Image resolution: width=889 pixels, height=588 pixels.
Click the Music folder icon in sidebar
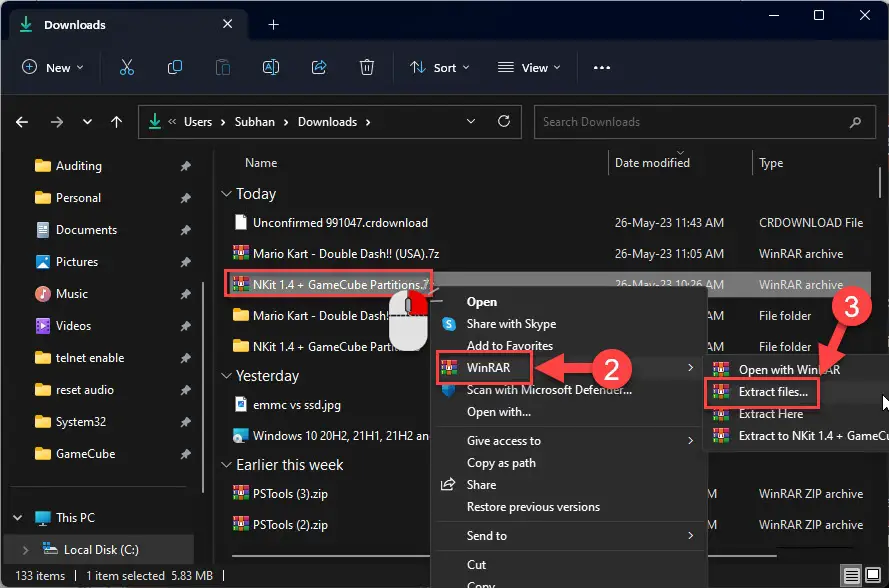click(x=43, y=294)
